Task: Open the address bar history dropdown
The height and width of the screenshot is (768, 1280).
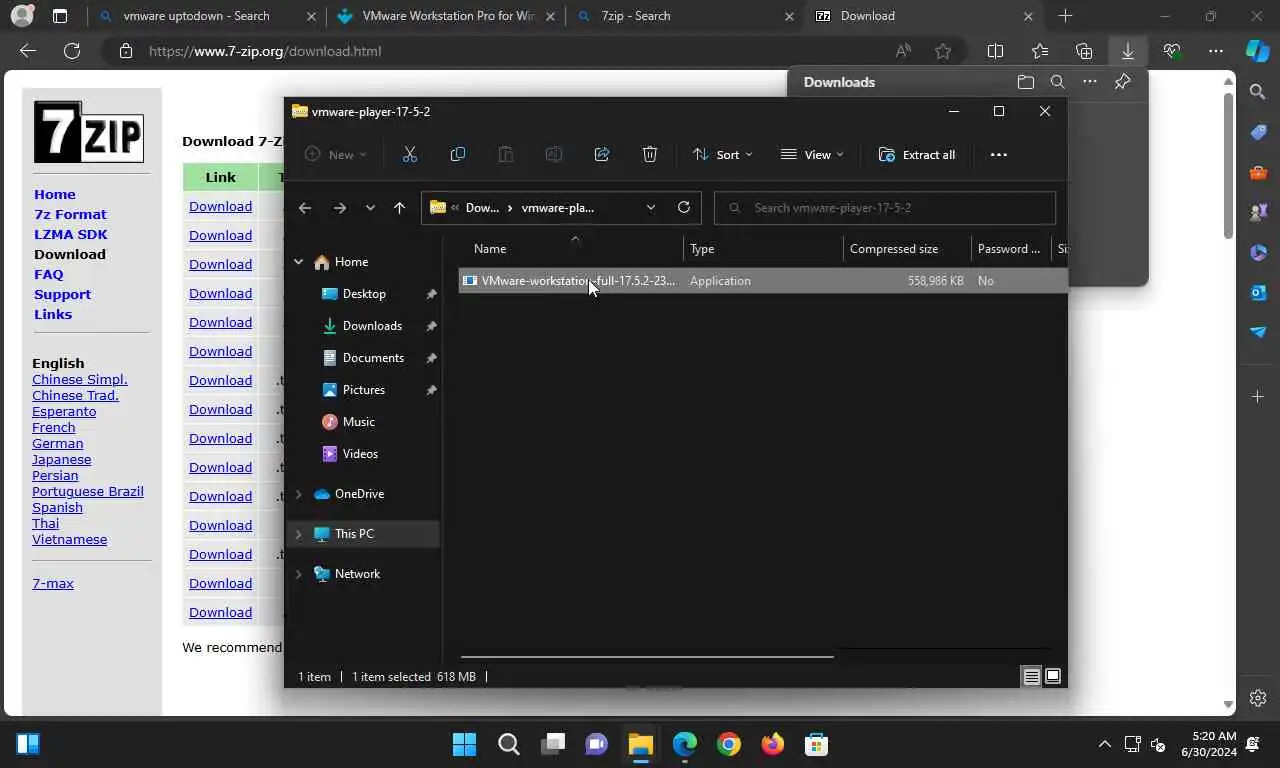Action: coord(651,208)
